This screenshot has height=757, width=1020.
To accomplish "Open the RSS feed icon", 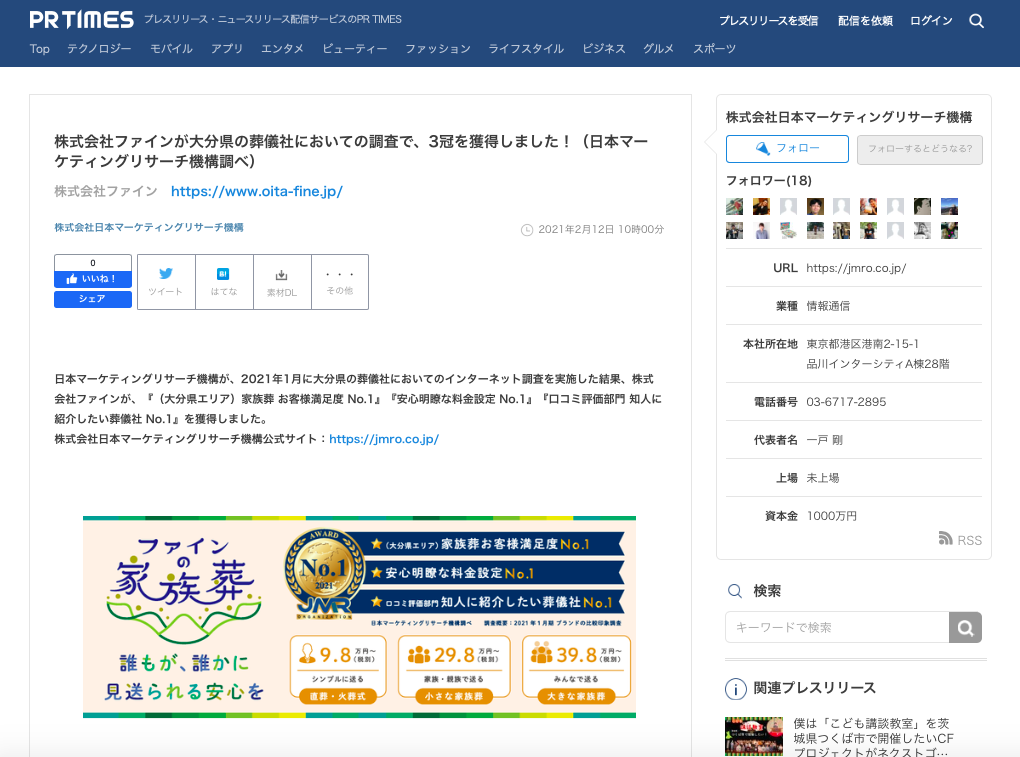I will coord(945,538).
